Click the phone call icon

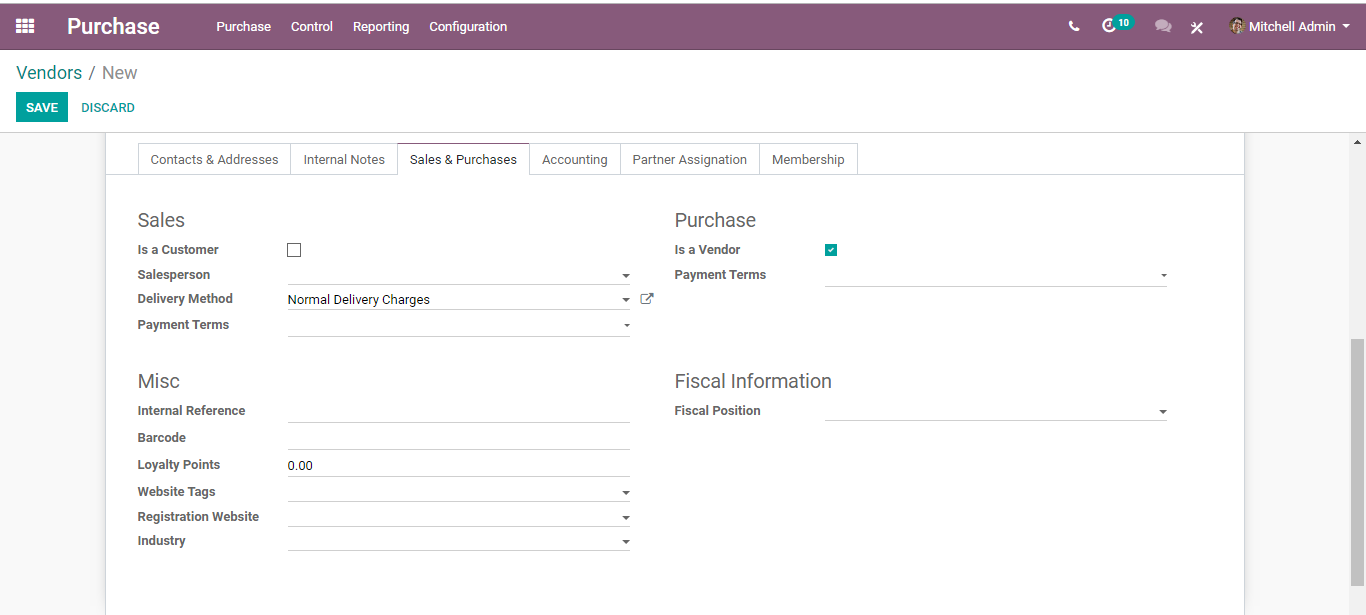[1074, 27]
